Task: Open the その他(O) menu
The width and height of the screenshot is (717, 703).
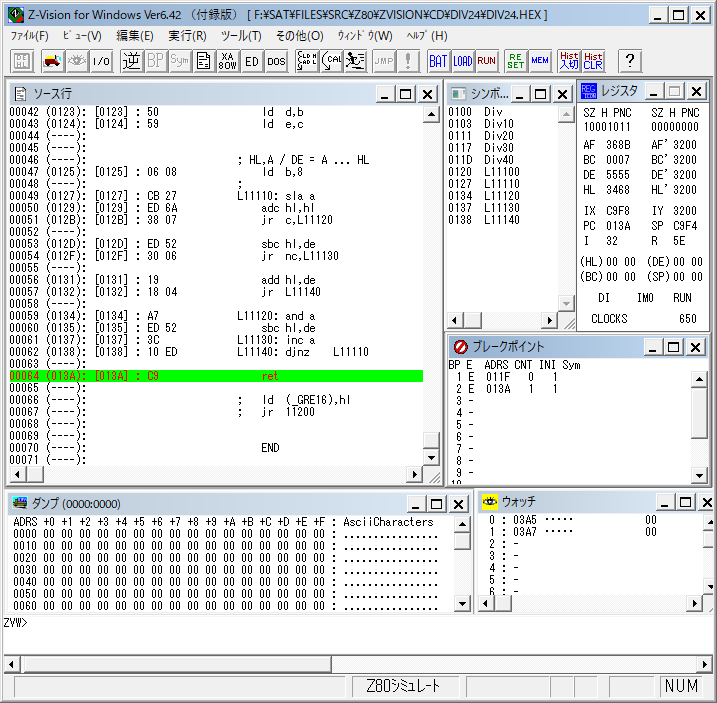Action: click(x=300, y=36)
